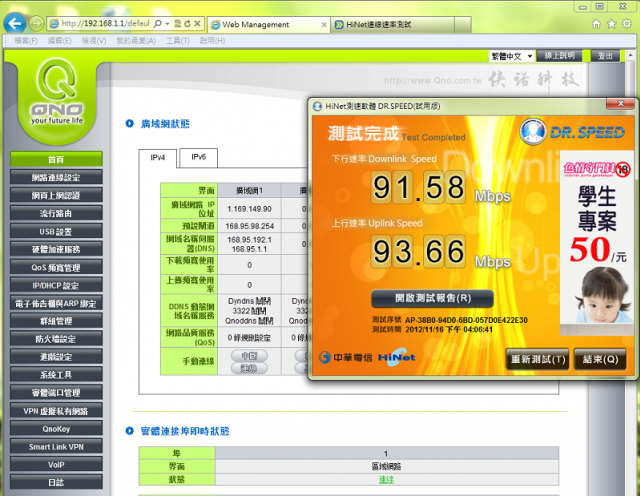Screen dimensions: 640x496
Task: Open VPN 虛擬私有網路 in sidebar
Action: [x=56, y=411]
